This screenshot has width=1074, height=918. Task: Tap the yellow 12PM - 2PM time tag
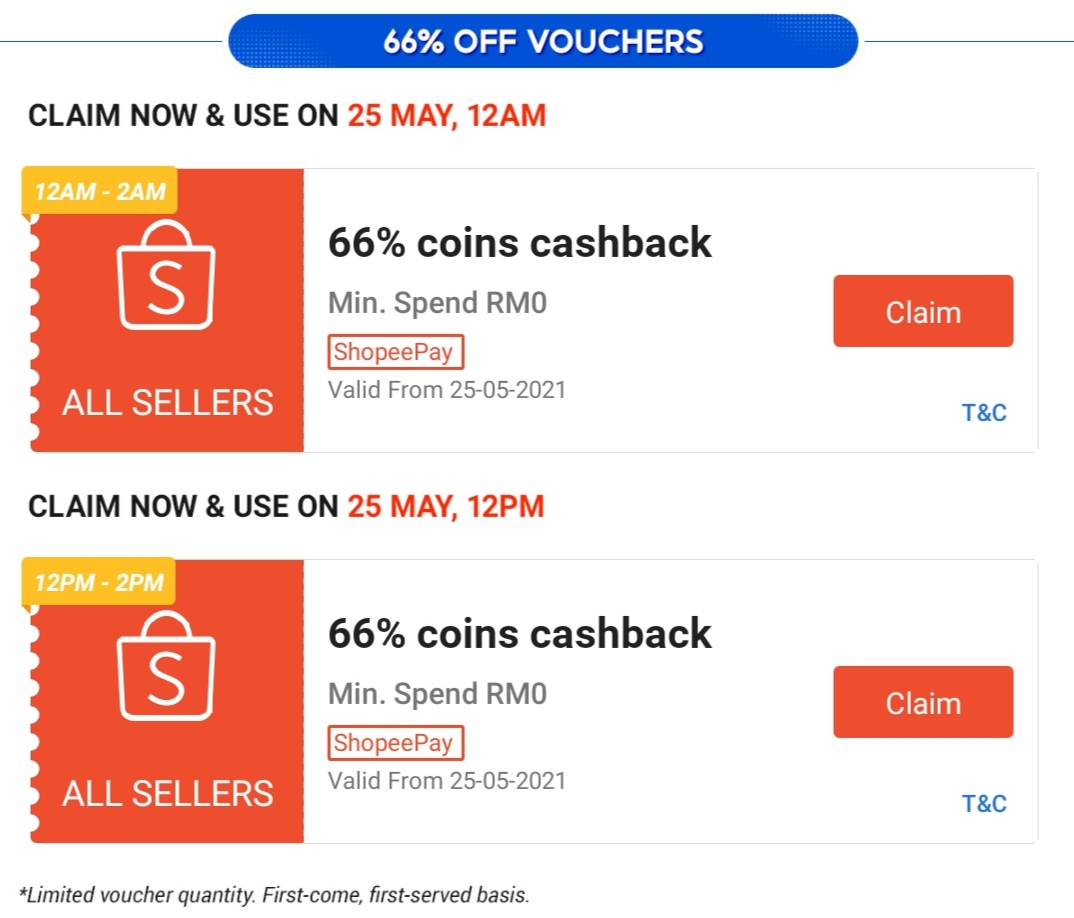coord(100,581)
